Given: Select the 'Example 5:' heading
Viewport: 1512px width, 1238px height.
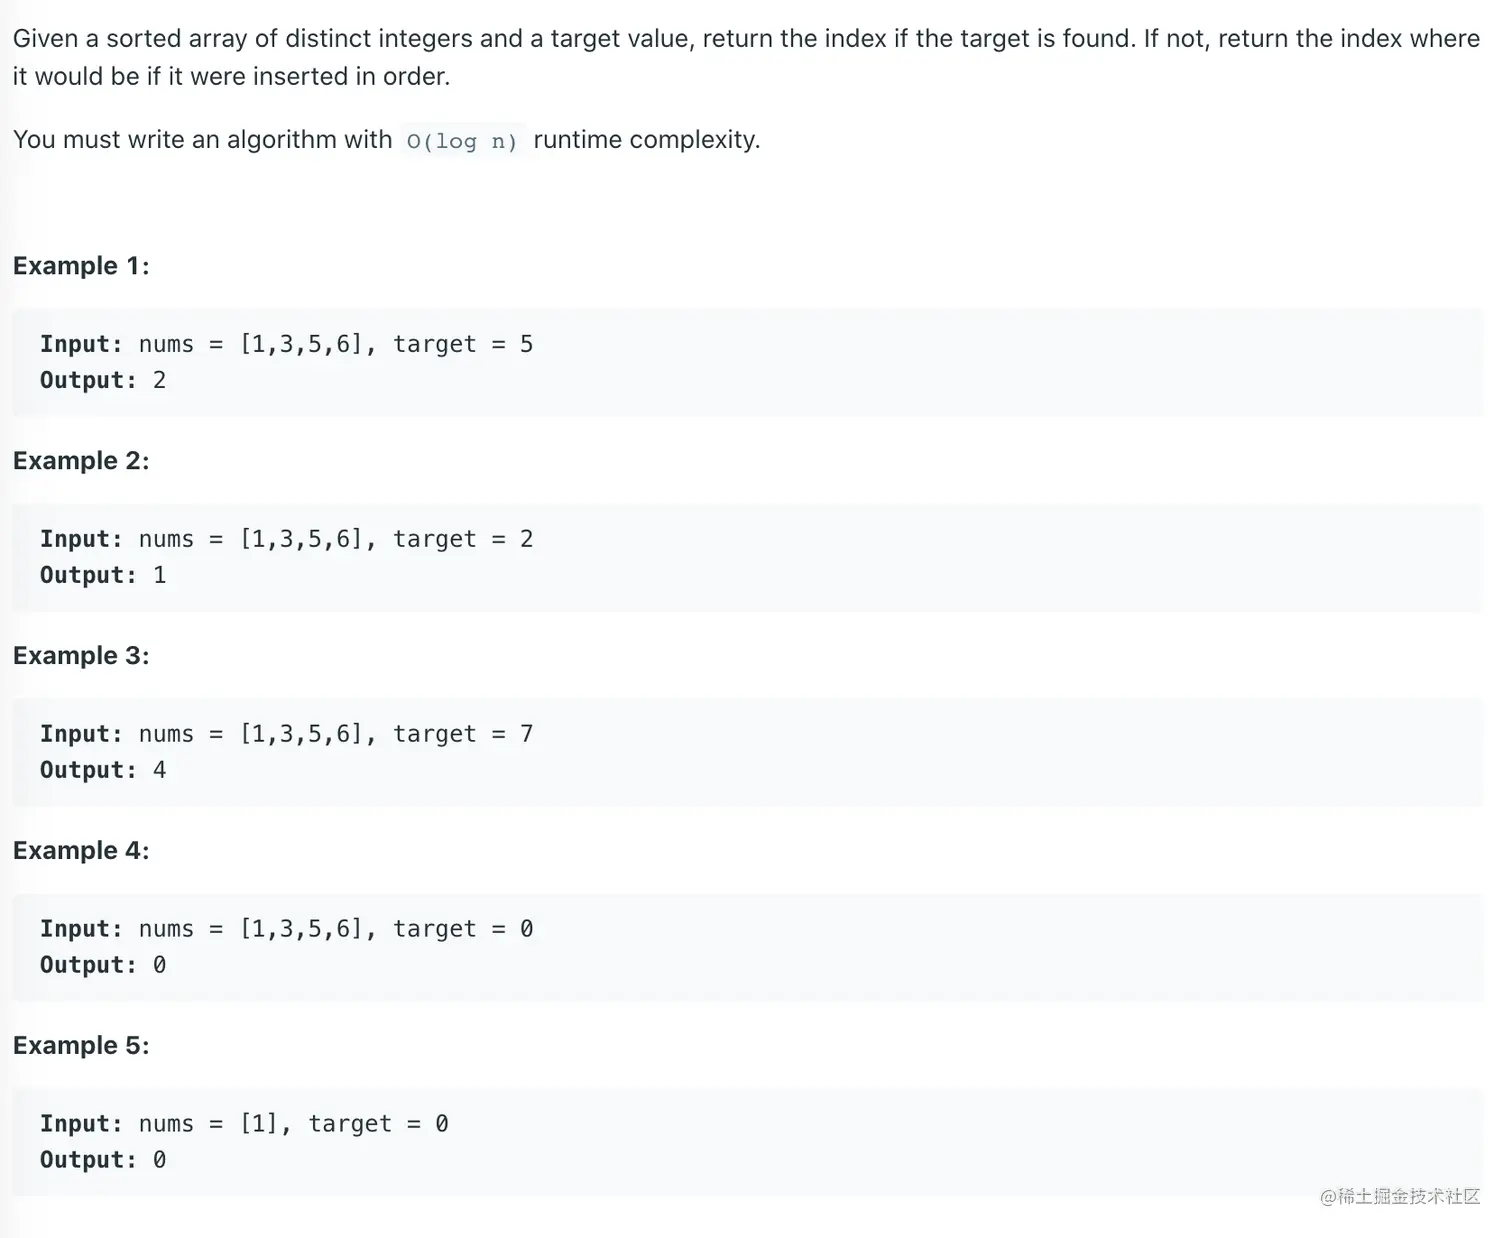Looking at the screenshot, I should (x=81, y=1046).
